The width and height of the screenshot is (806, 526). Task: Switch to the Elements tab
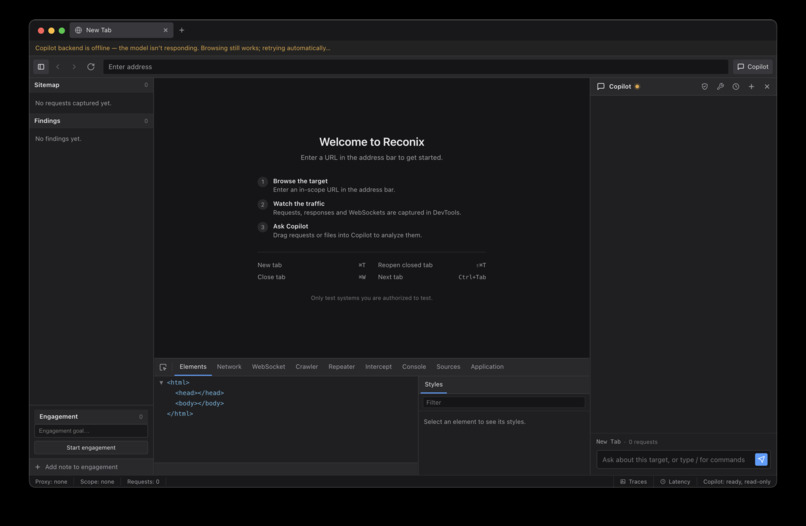193,367
